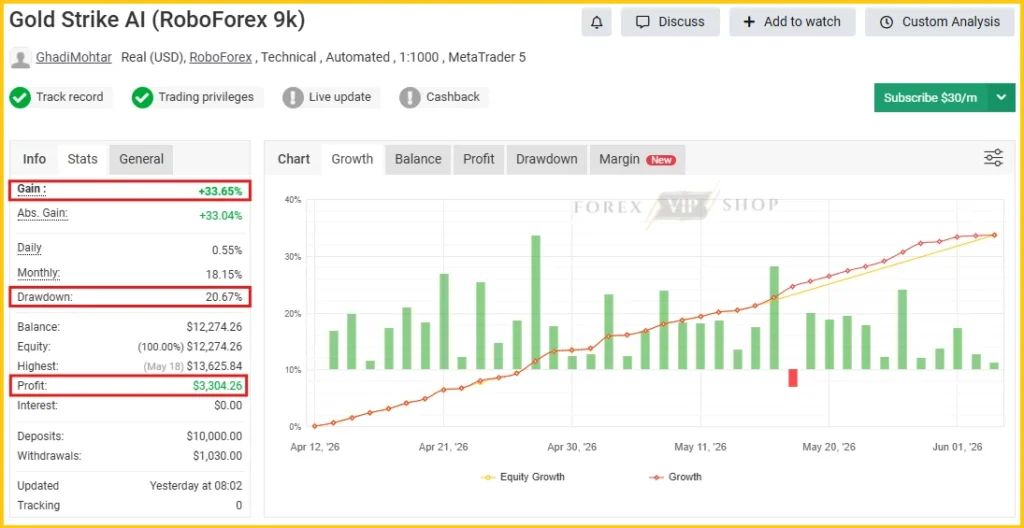Click the Highest $13,625.84 value
Image resolution: width=1024 pixels, height=528 pixels.
[x=214, y=367]
